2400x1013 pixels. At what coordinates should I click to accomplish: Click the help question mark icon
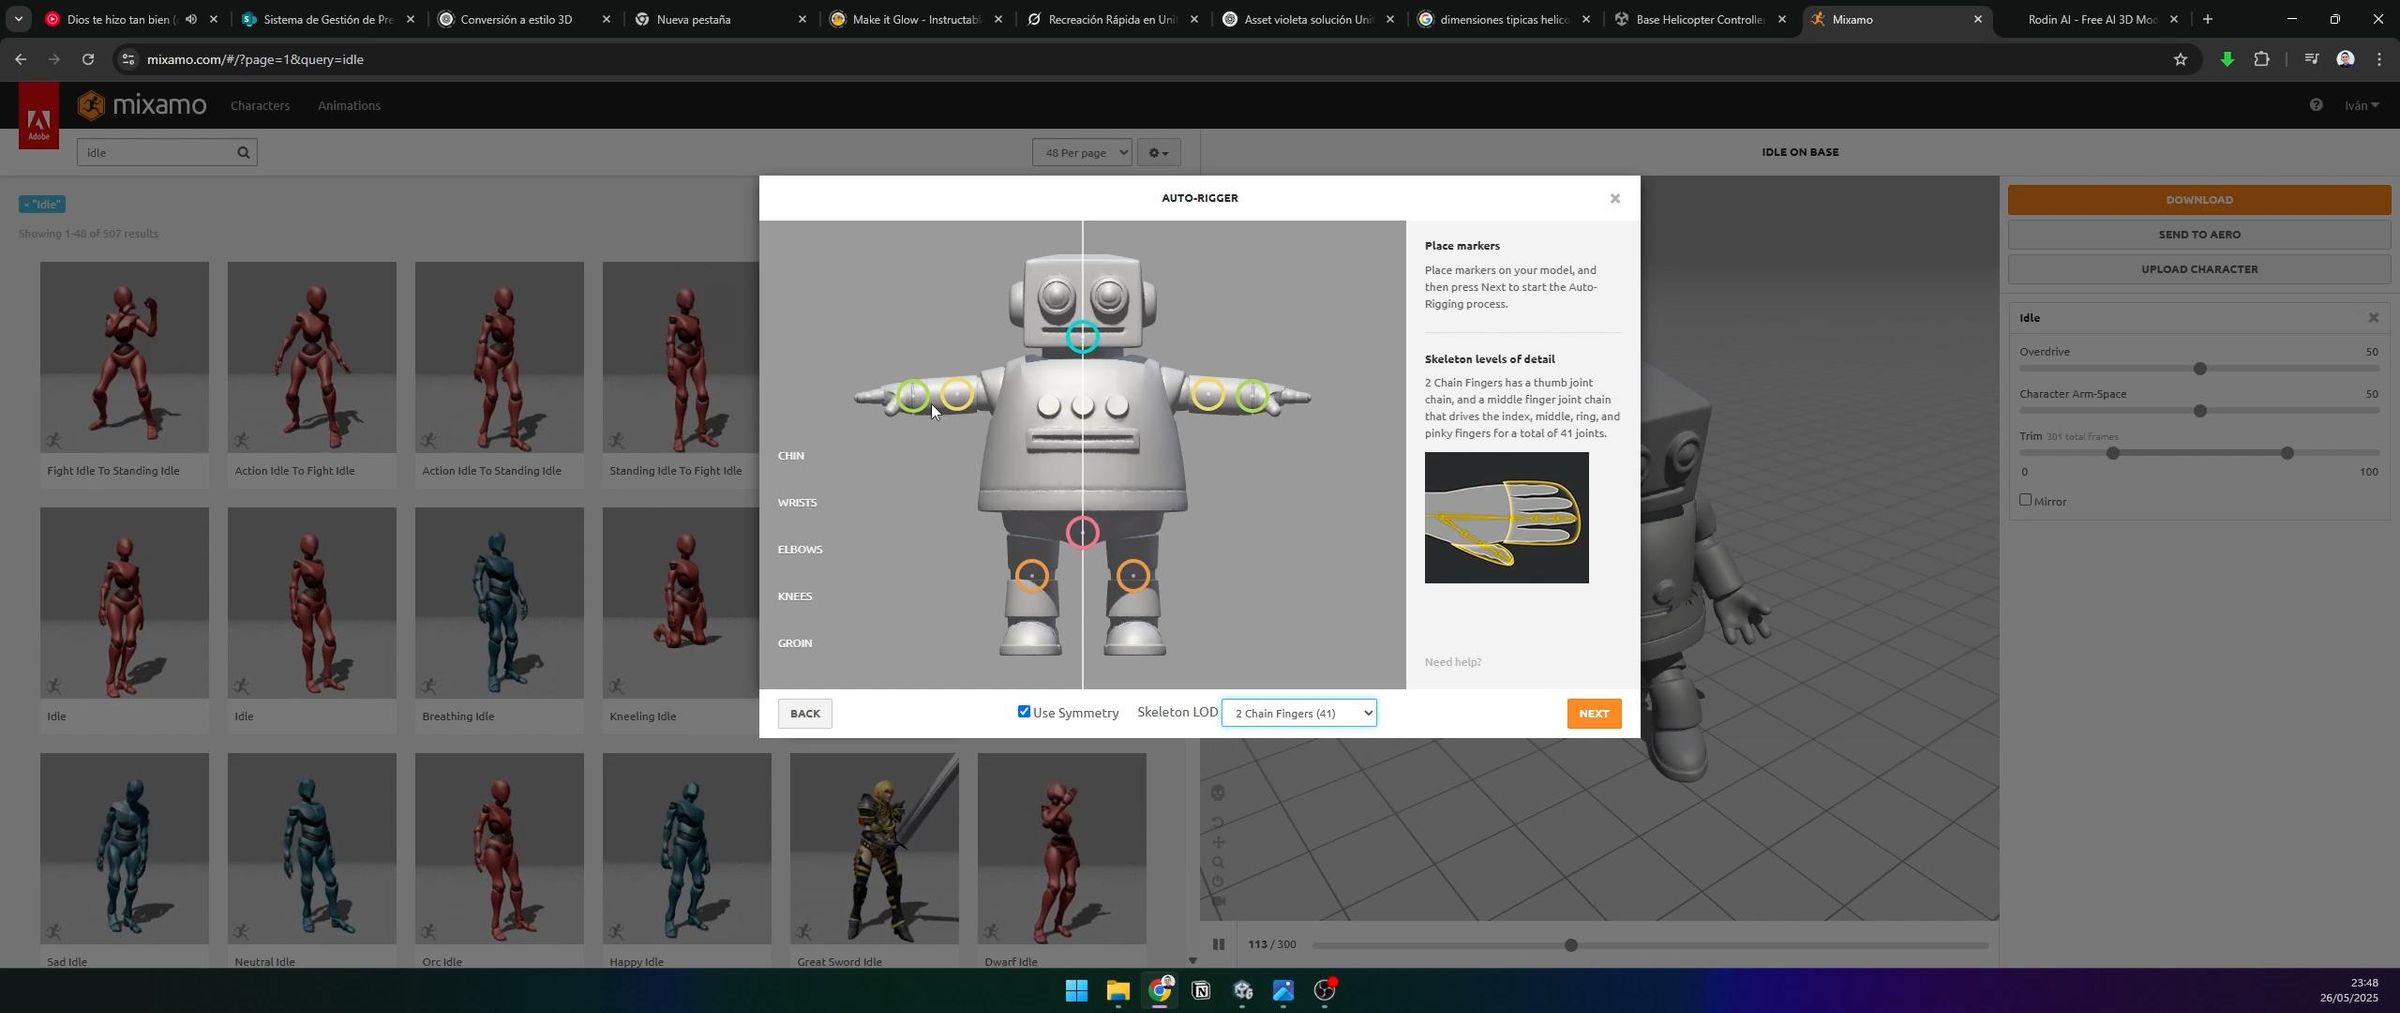pos(2316,105)
